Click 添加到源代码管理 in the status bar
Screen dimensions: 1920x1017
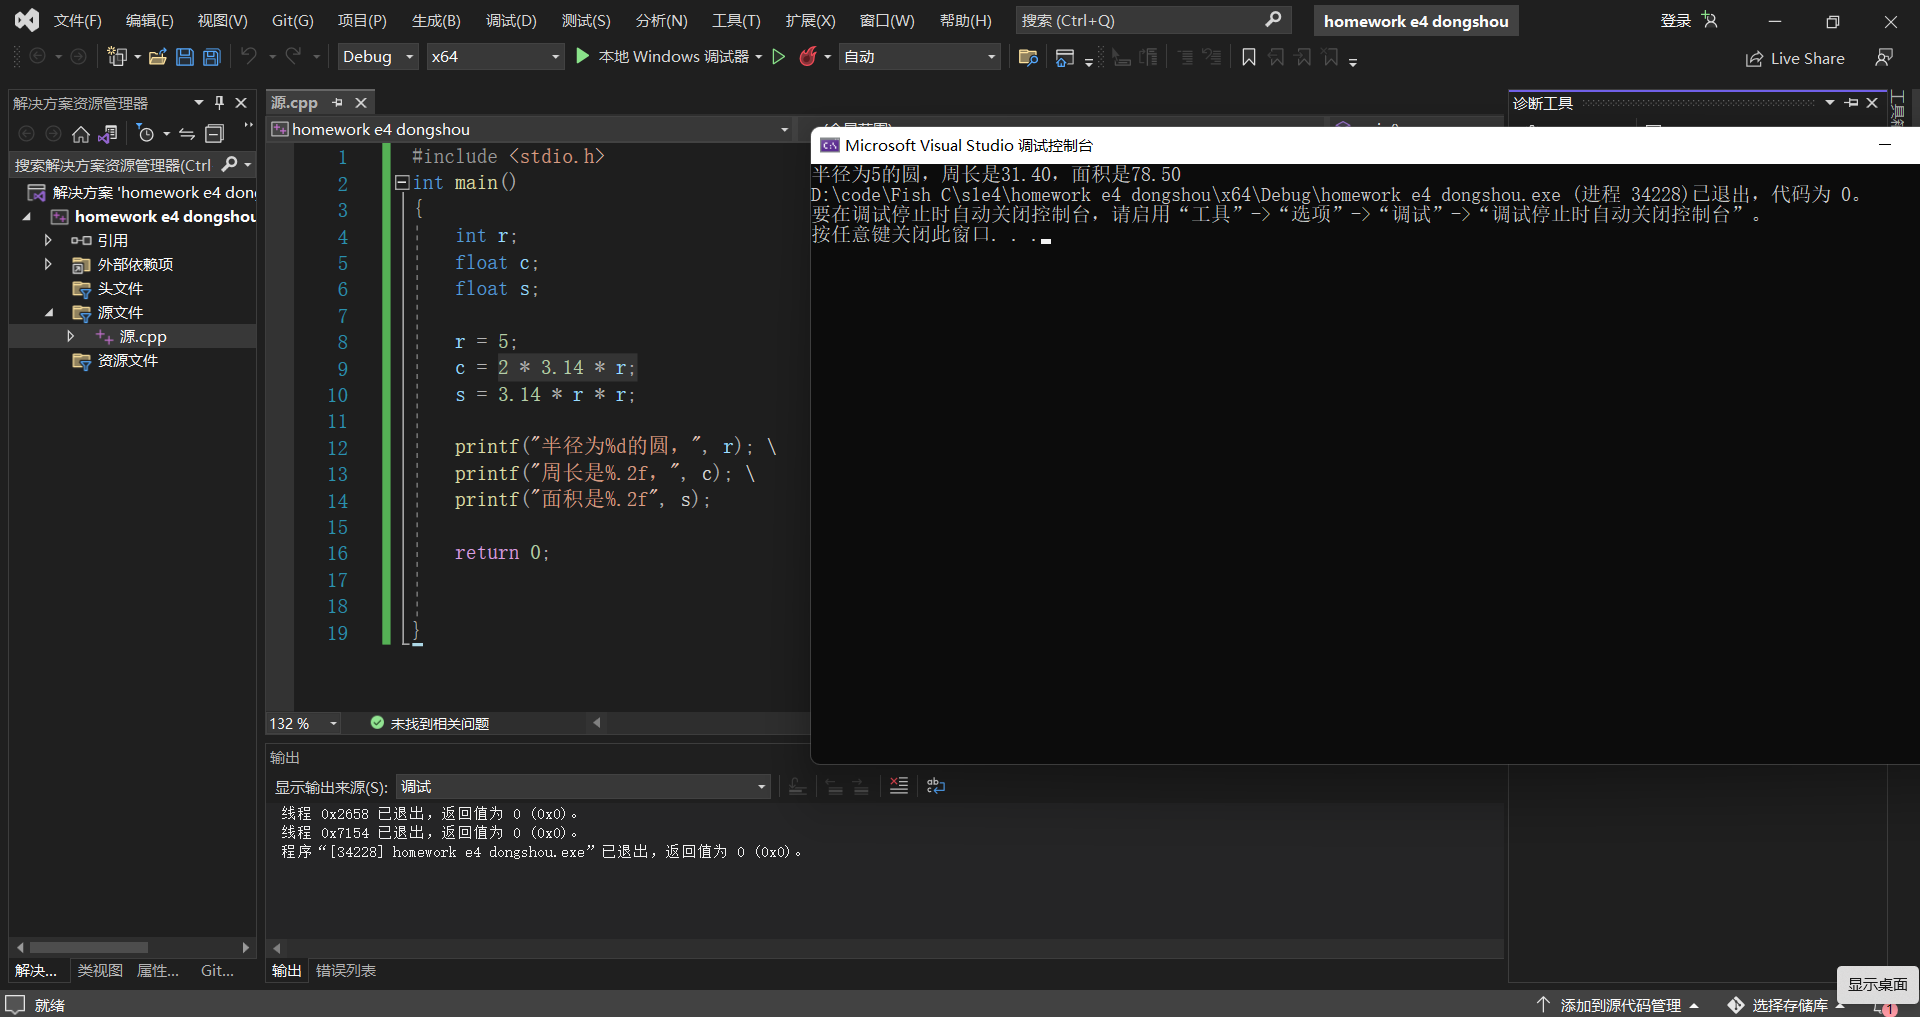tap(1618, 1004)
